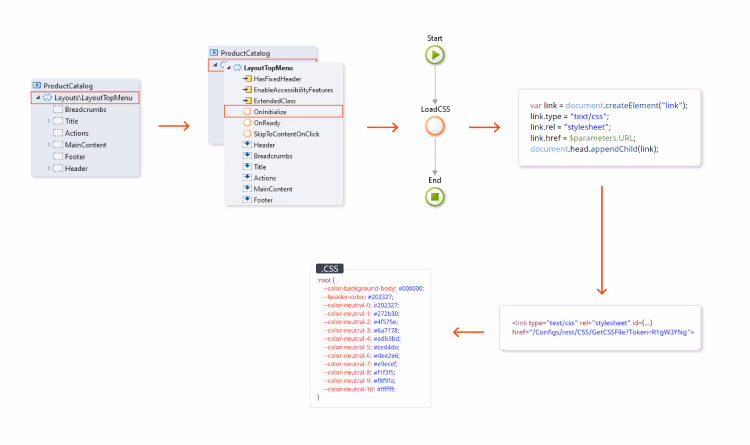This screenshot has height=445, width=750.
Task: Click the '--color-neutral-10: #ffffff;' CSS line
Action: [359, 389]
